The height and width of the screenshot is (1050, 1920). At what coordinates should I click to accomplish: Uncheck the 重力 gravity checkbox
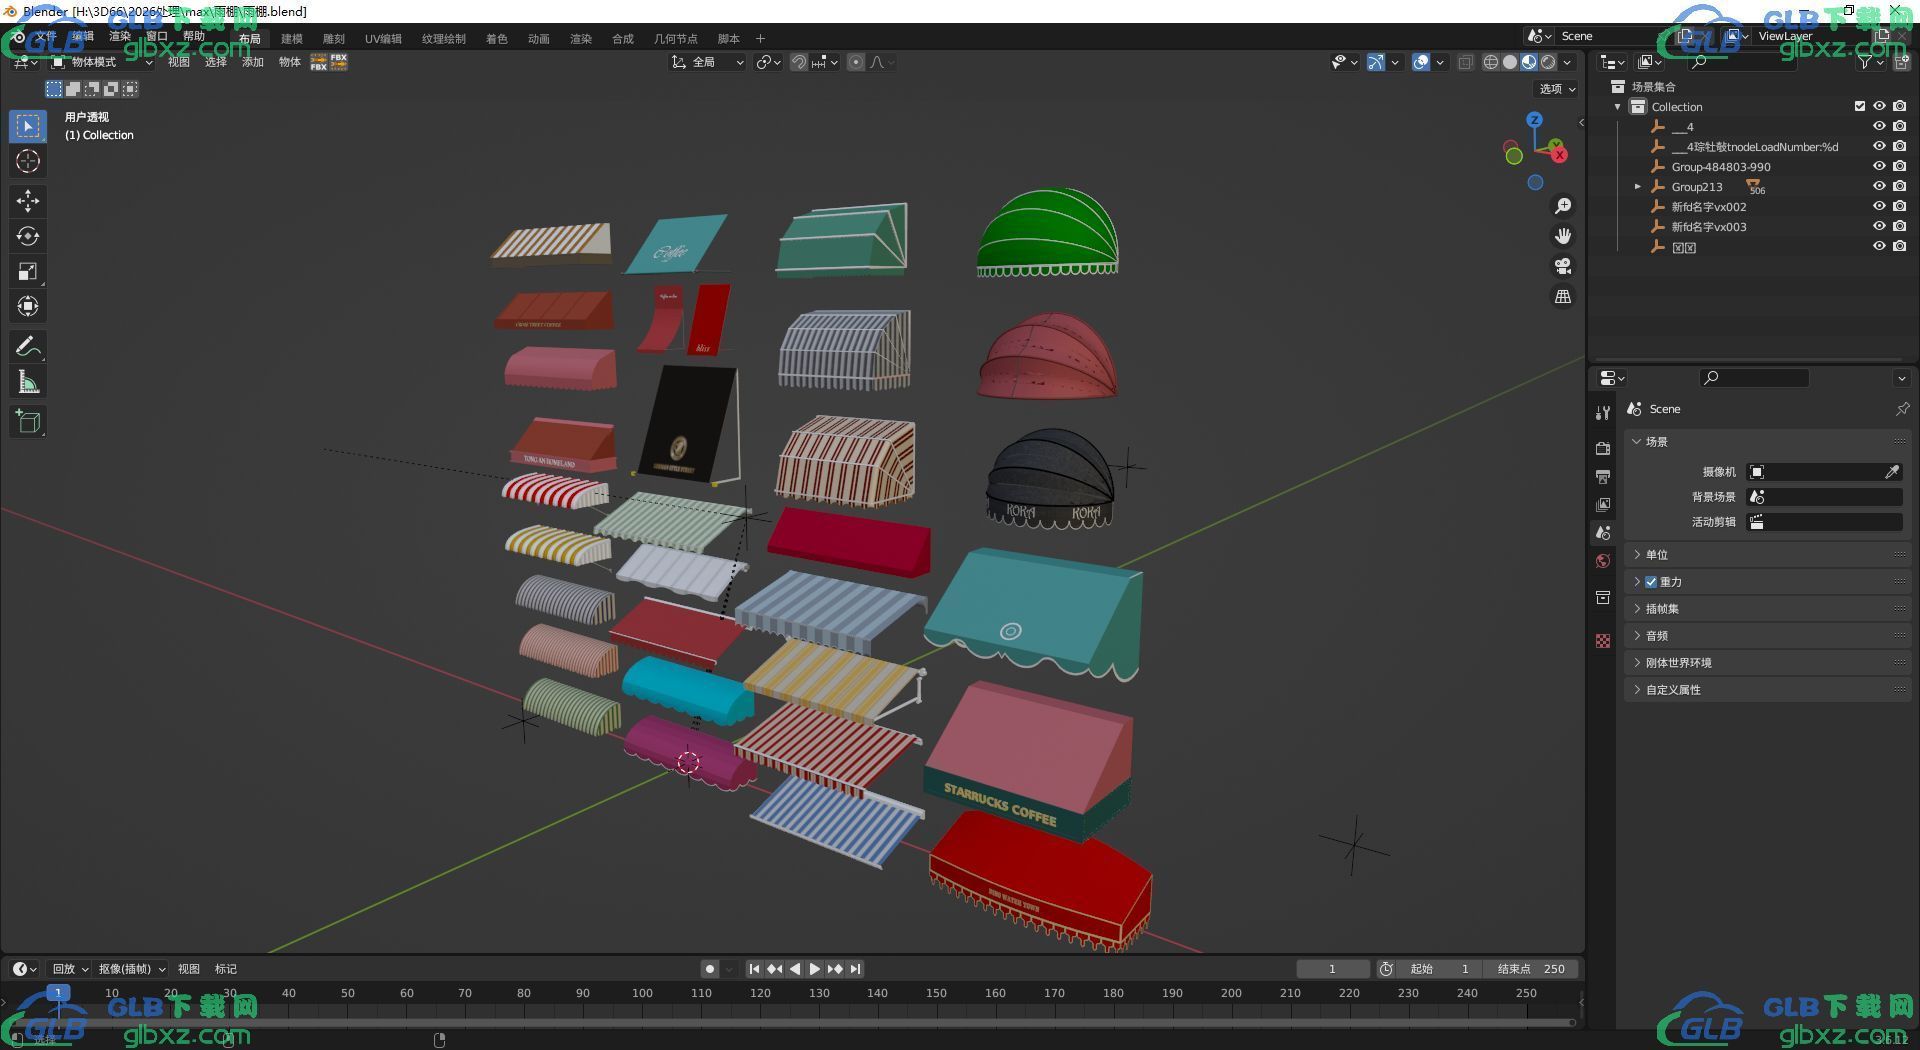coord(1651,582)
